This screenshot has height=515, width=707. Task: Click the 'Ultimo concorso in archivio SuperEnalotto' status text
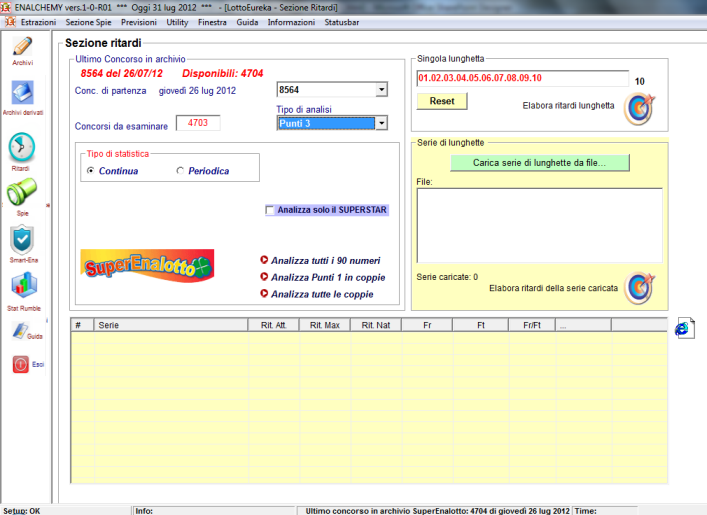(437, 510)
